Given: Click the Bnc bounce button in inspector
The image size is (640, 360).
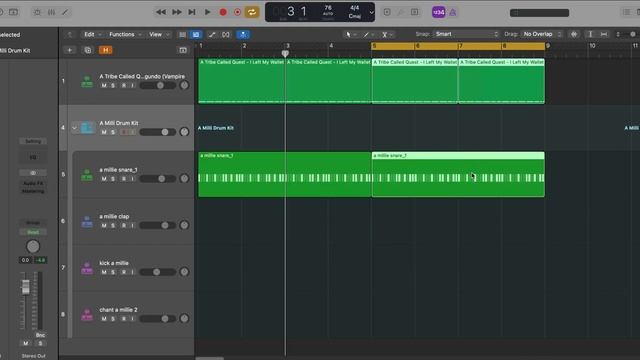Looking at the screenshot, I should point(40,335).
